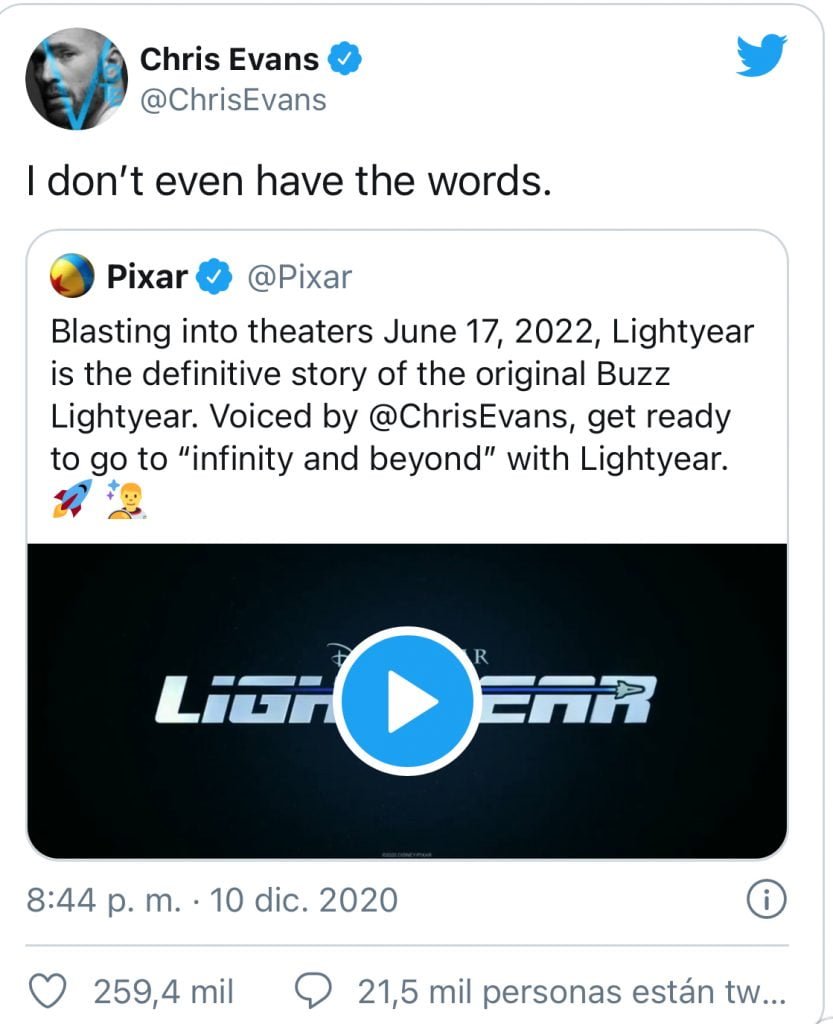Open the Chris Evans display name
Image resolution: width=833 pixels, height=1024 pixels.
point(229,60)
